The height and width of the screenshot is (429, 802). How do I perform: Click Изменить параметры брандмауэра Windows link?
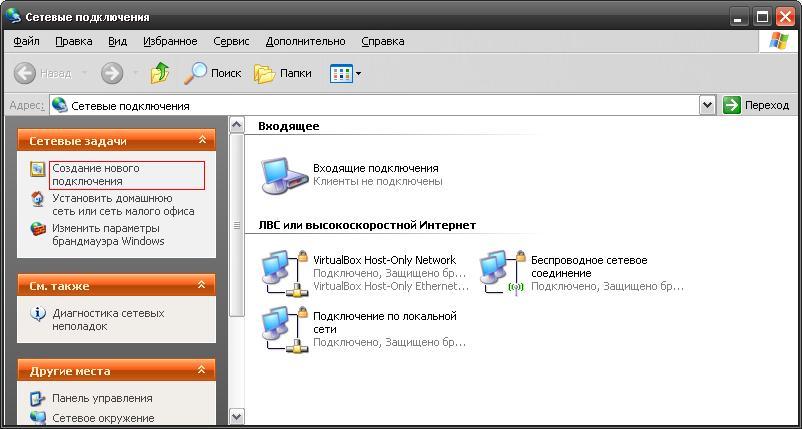coord(108,235)
